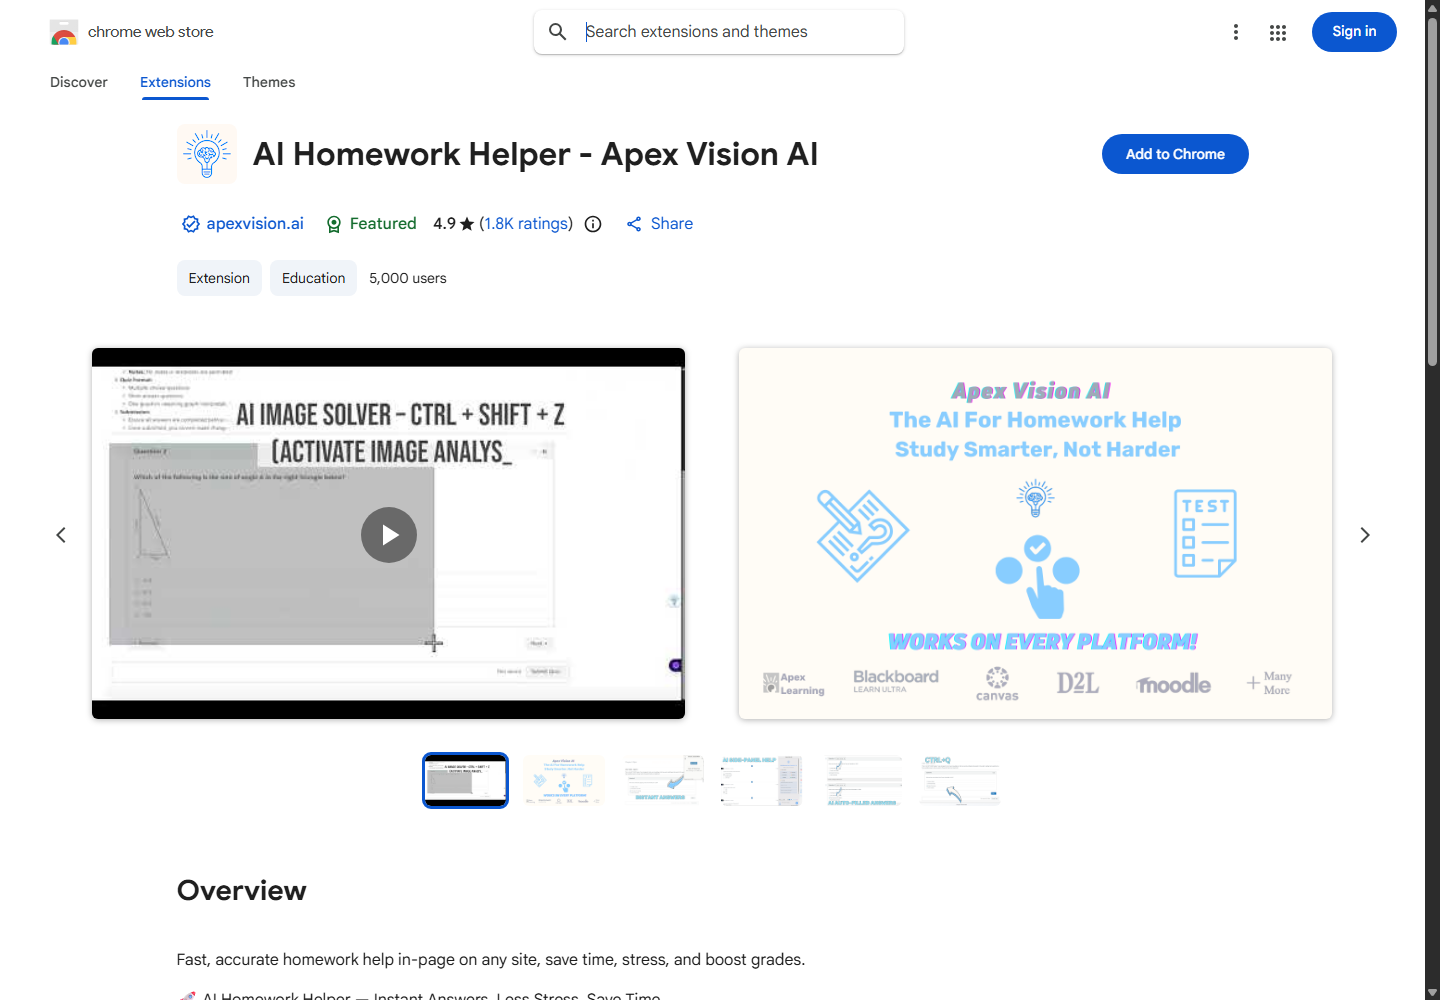Open the 1.8K ratings link
Image resolution: width=1440 pixels, height=1000 pixels.
(526, 224)
